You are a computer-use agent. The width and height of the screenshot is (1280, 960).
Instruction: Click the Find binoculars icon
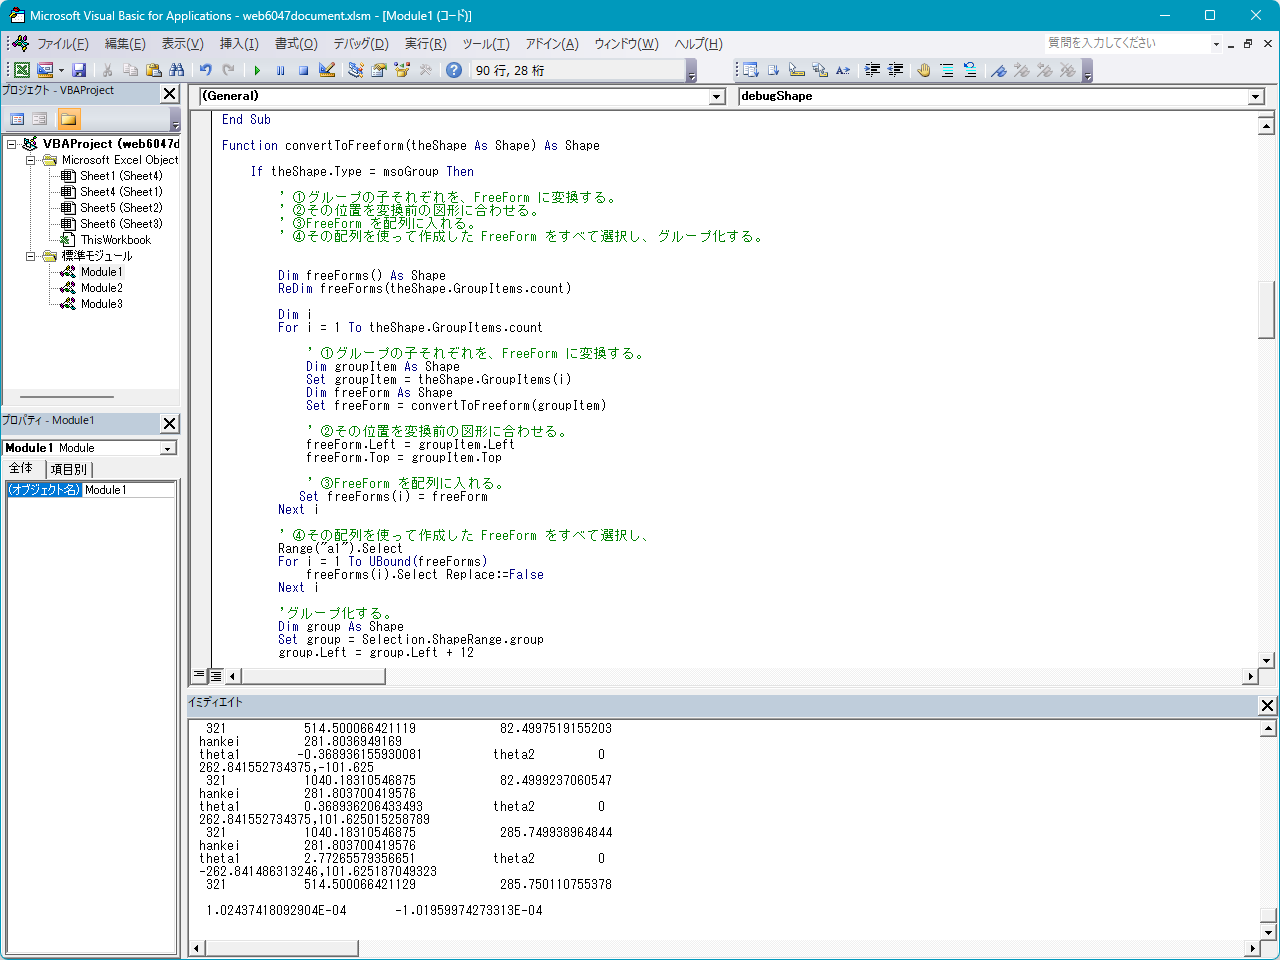point(177,70)
